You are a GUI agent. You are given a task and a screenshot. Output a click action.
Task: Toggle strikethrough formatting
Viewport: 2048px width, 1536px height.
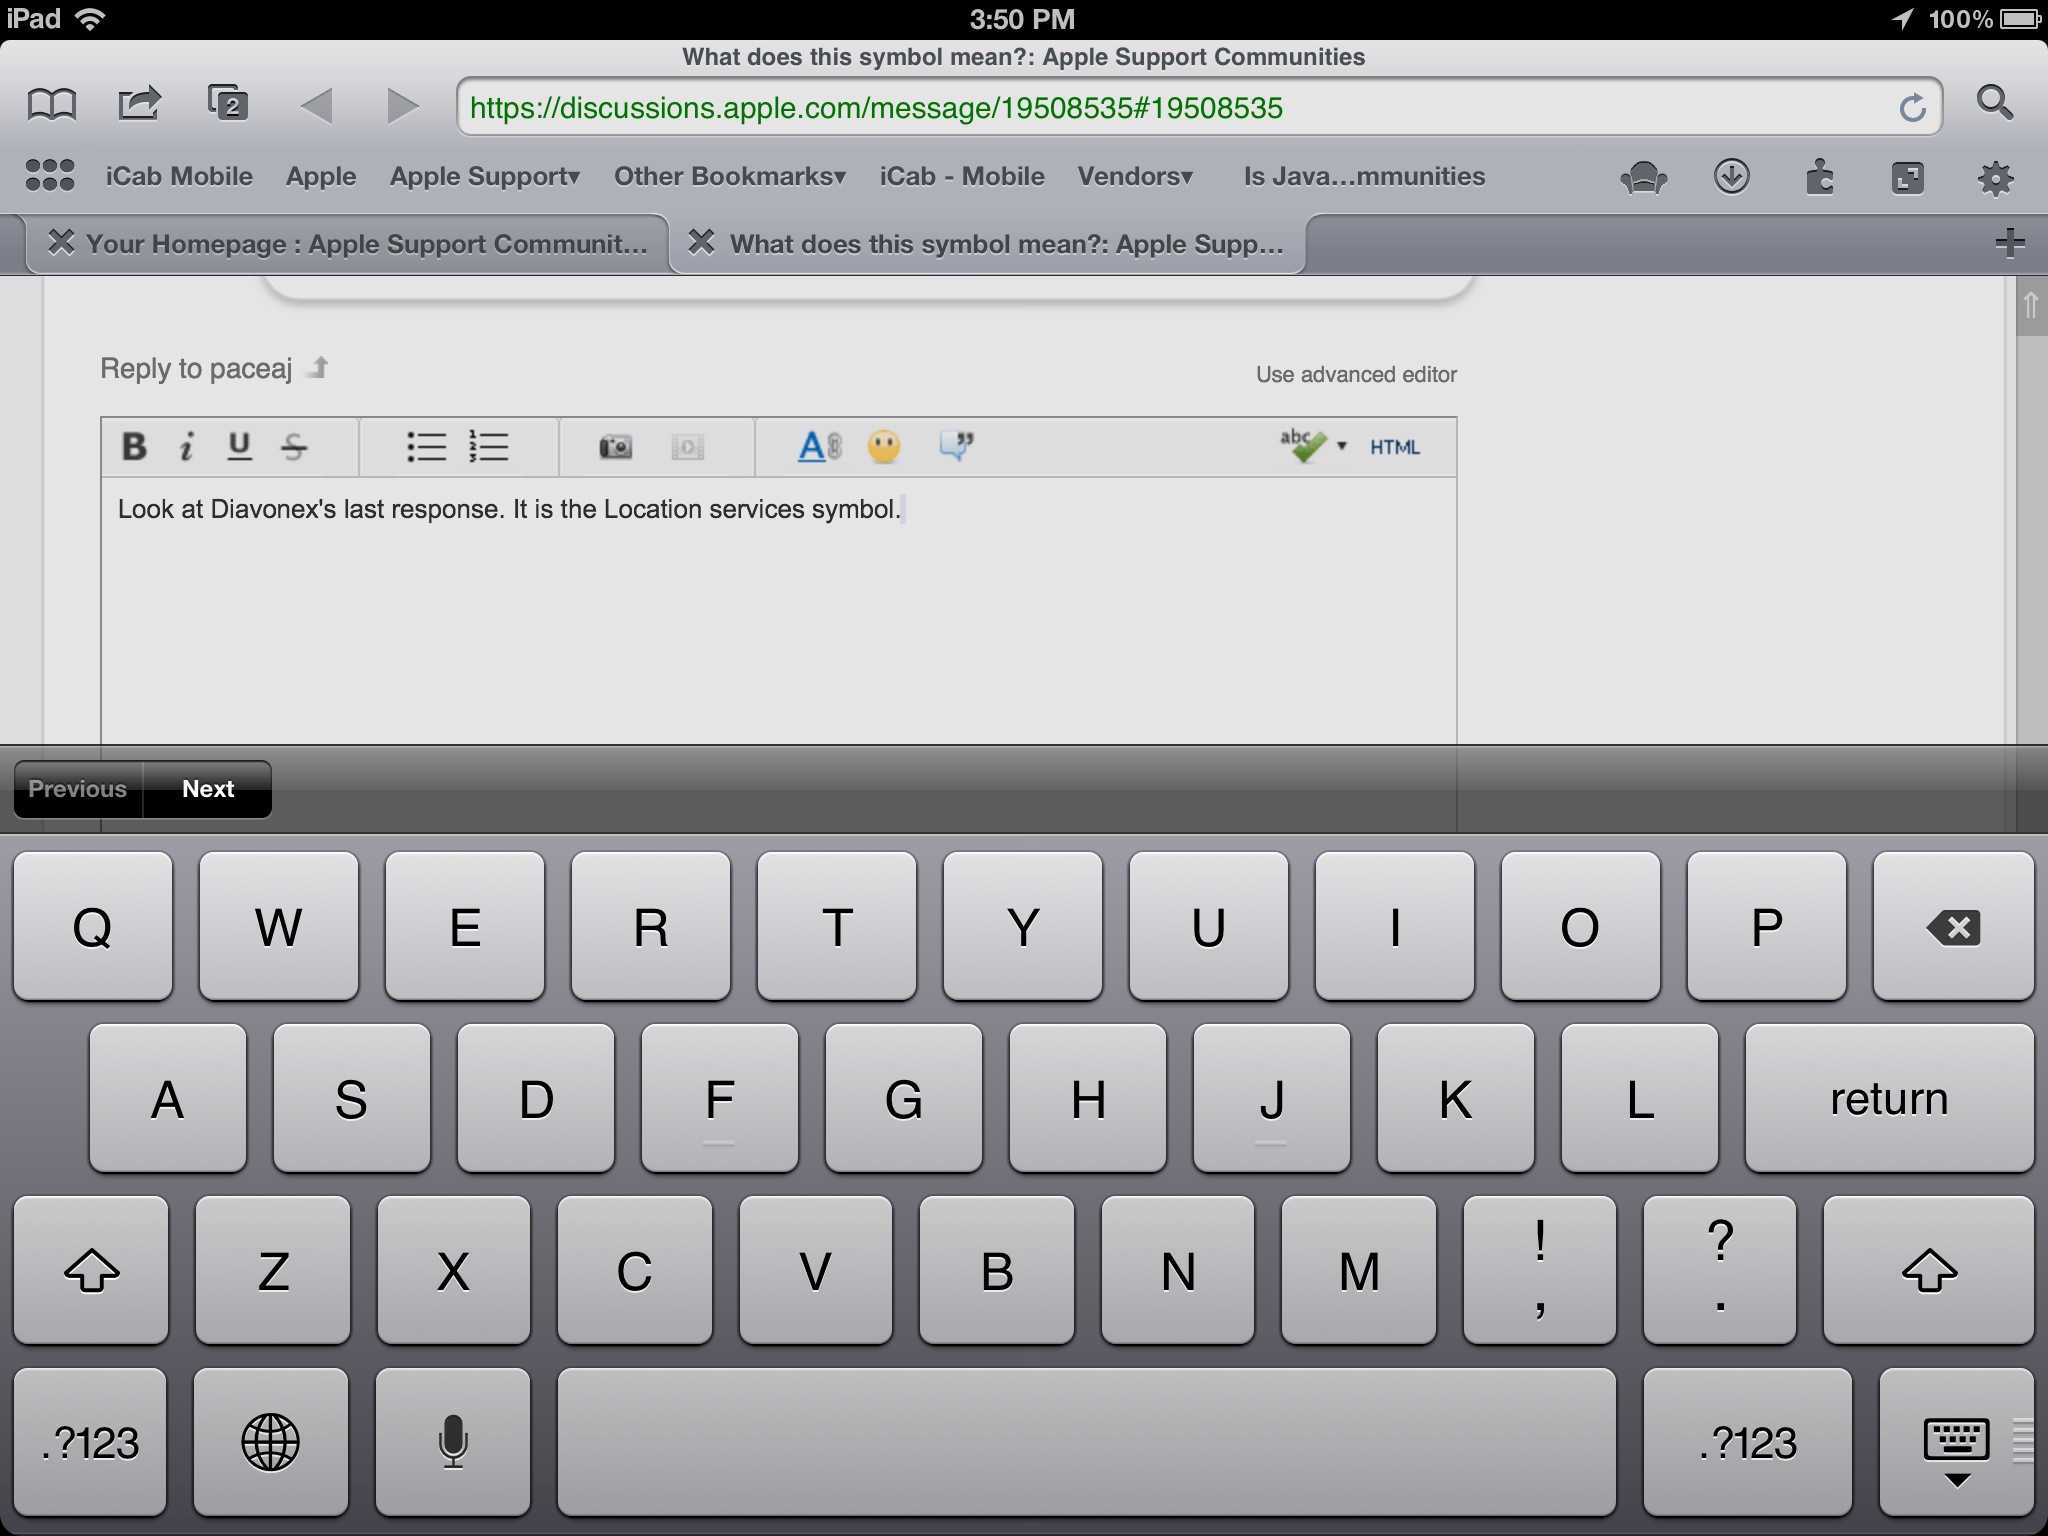(294, 446)
